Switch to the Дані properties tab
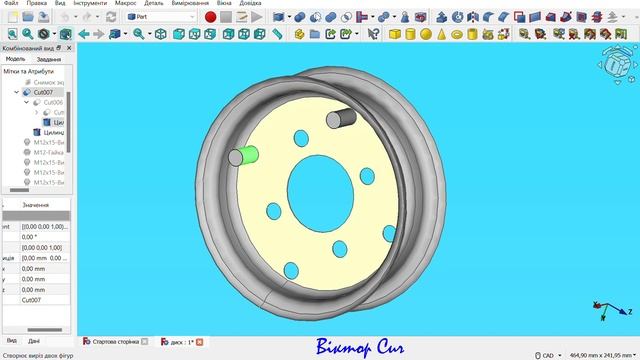 click(34, 341)
